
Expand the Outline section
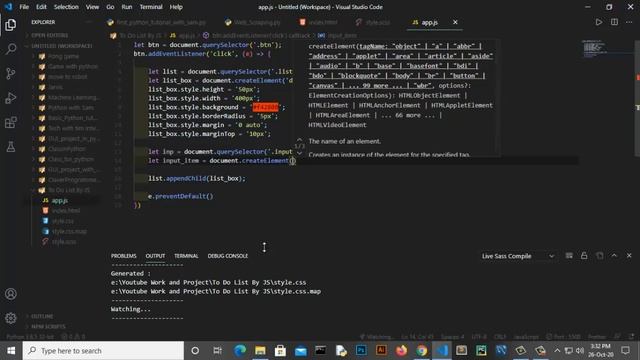[42, 316]
